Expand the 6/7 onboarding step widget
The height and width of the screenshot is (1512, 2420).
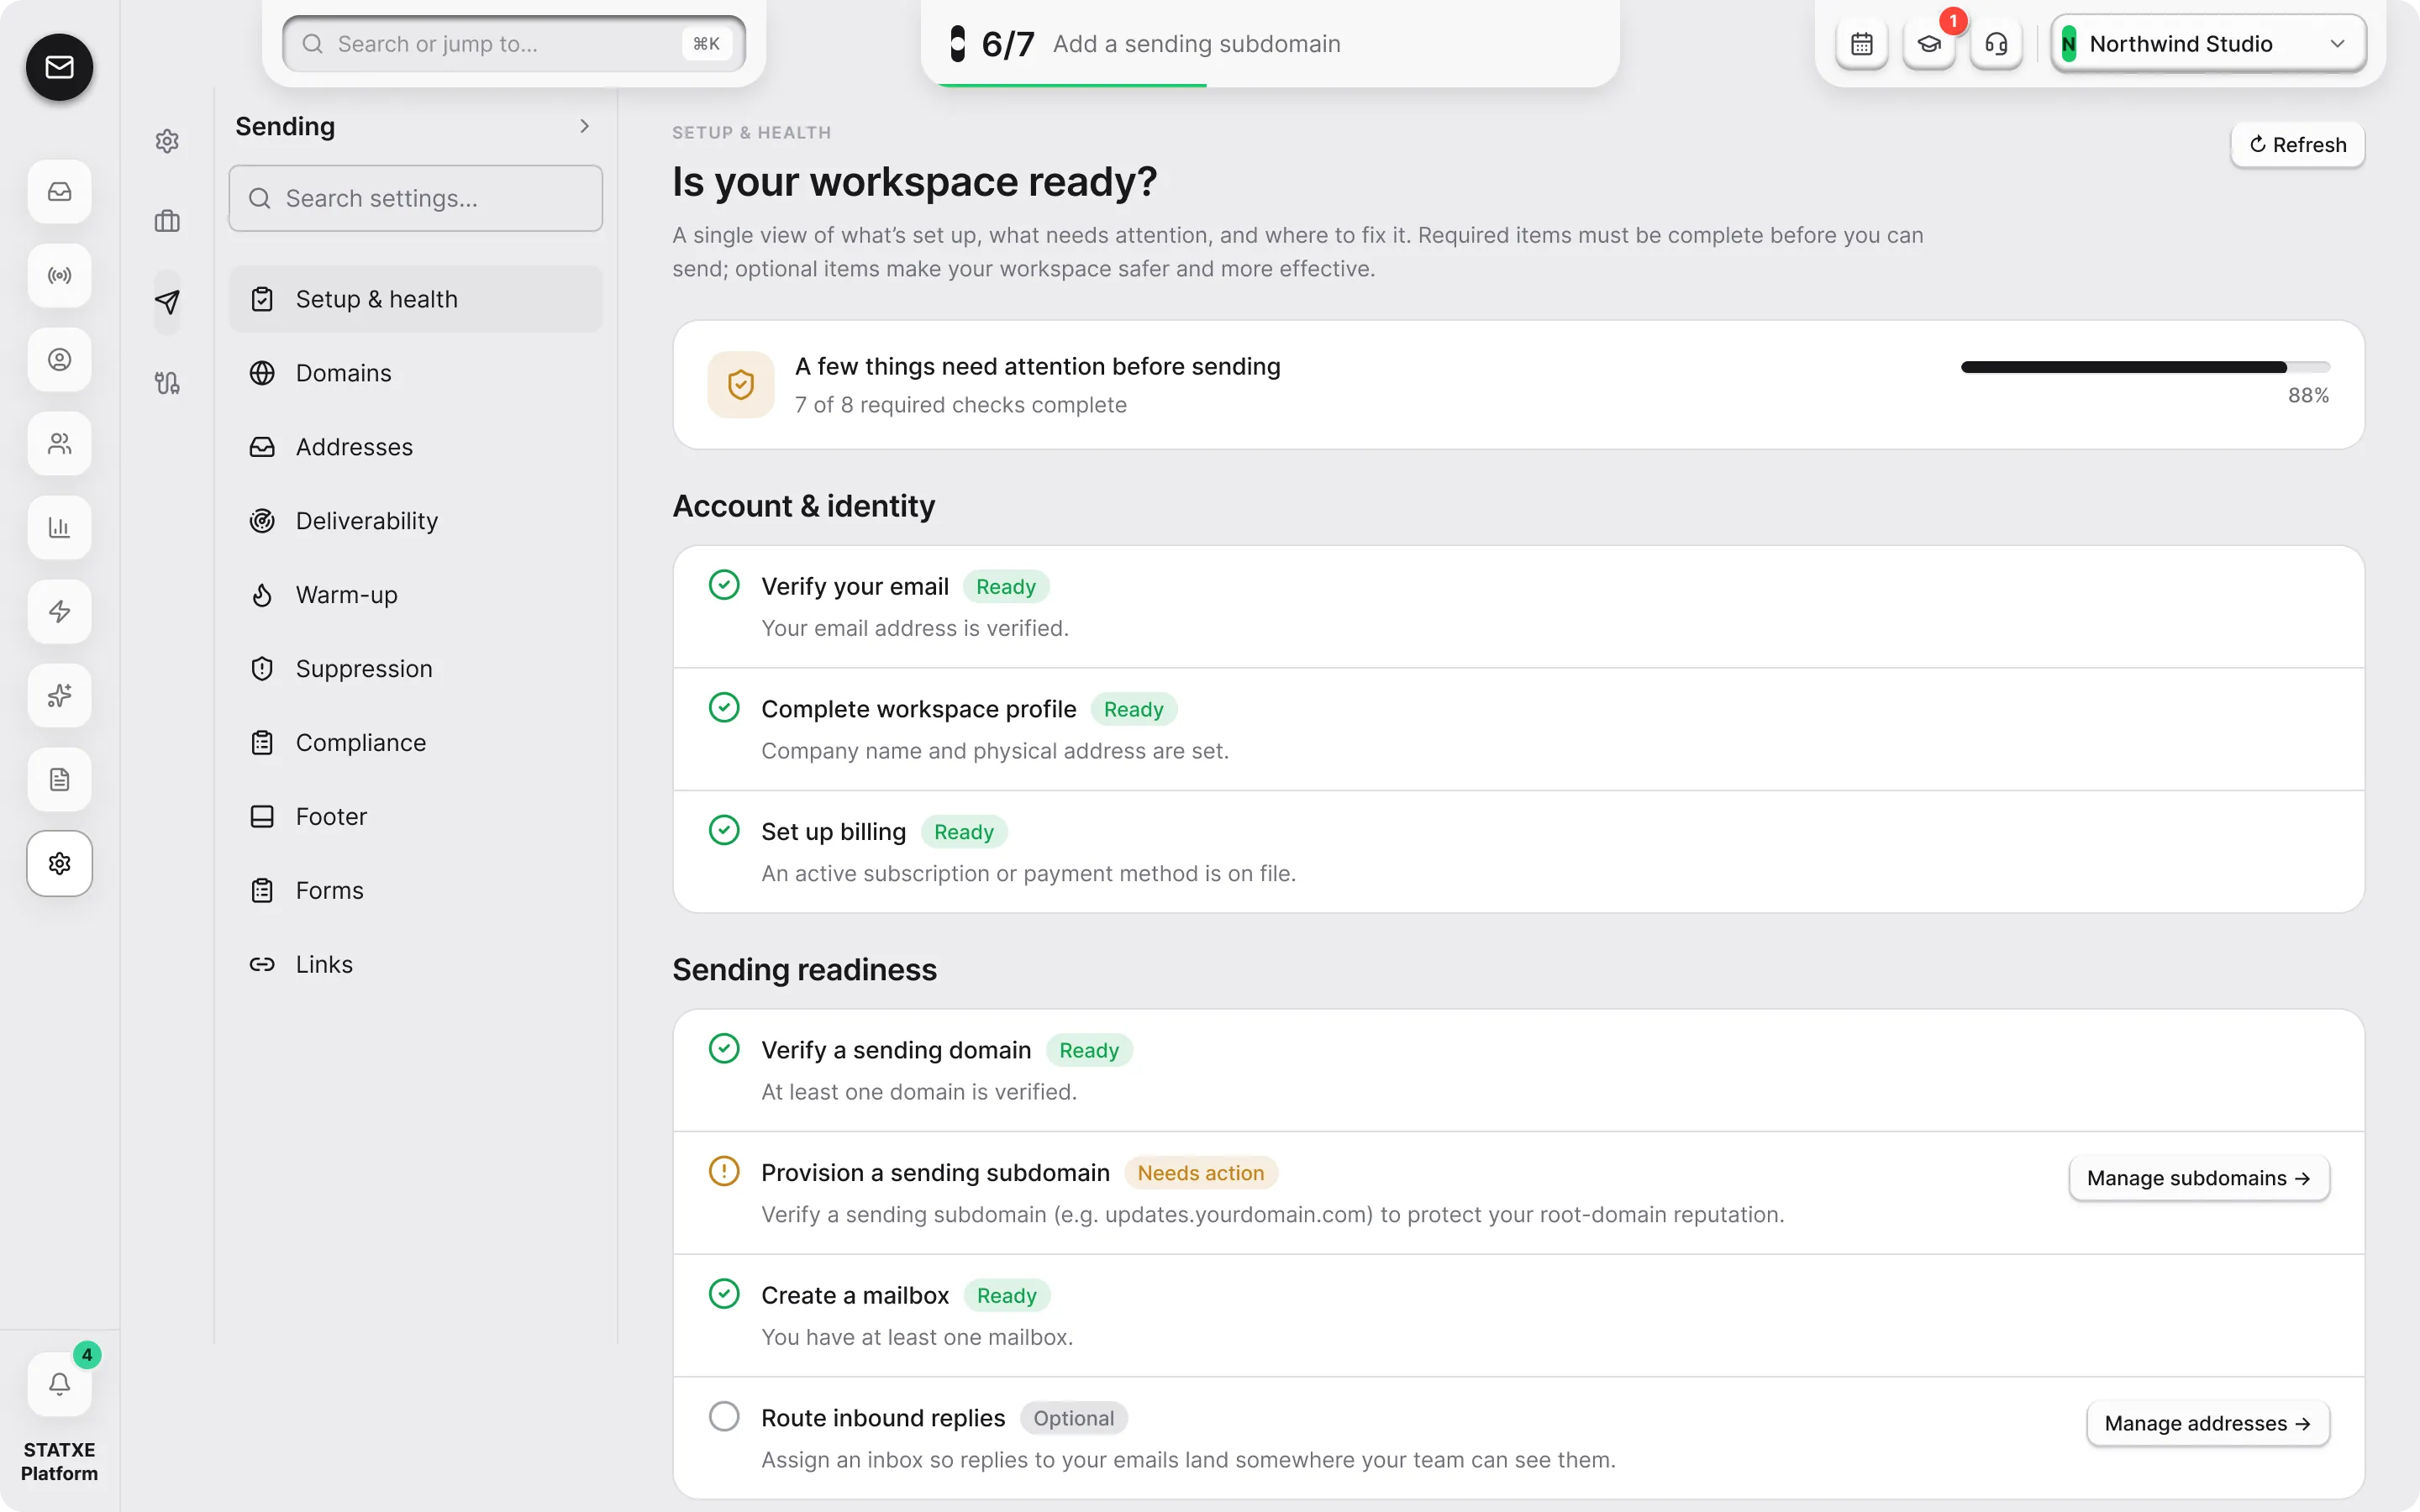click(1270, 44)
